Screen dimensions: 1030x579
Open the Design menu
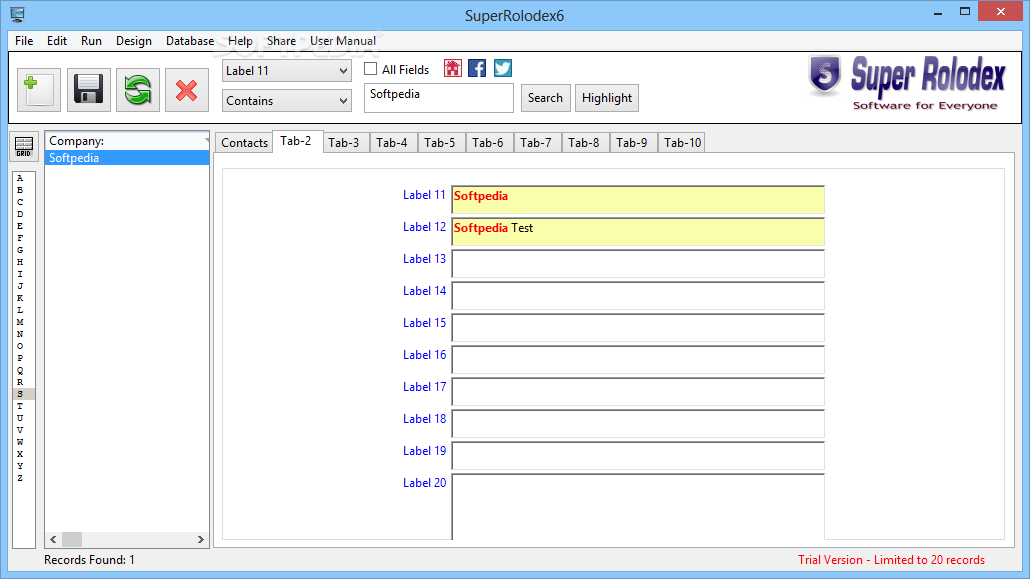click(x=133, y=41)
